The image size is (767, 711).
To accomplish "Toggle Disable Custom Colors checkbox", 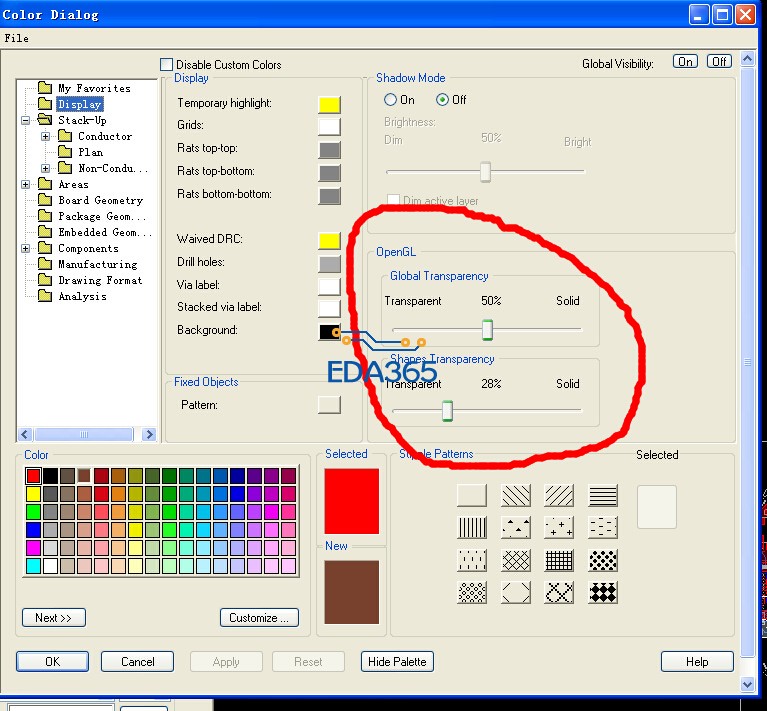I will pyautogui.click(x=166, y=65).
